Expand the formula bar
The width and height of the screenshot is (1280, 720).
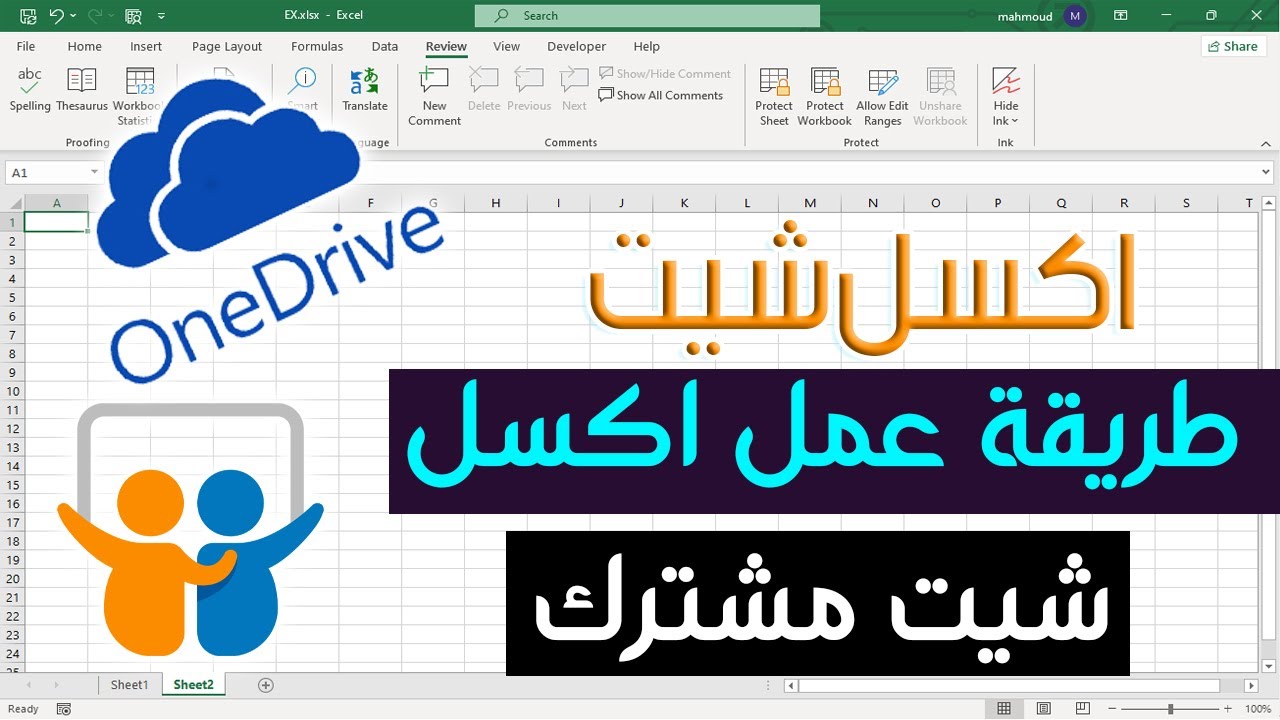[1267, 173]
